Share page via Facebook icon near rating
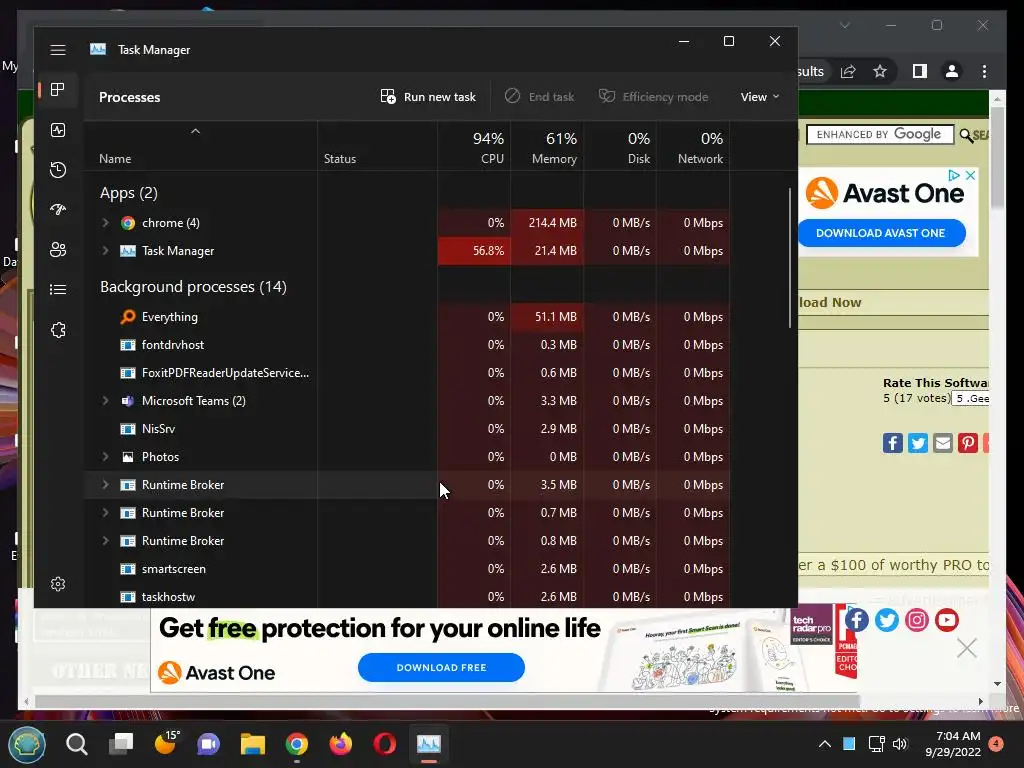Screen dimensions: 1024x768 893,443
